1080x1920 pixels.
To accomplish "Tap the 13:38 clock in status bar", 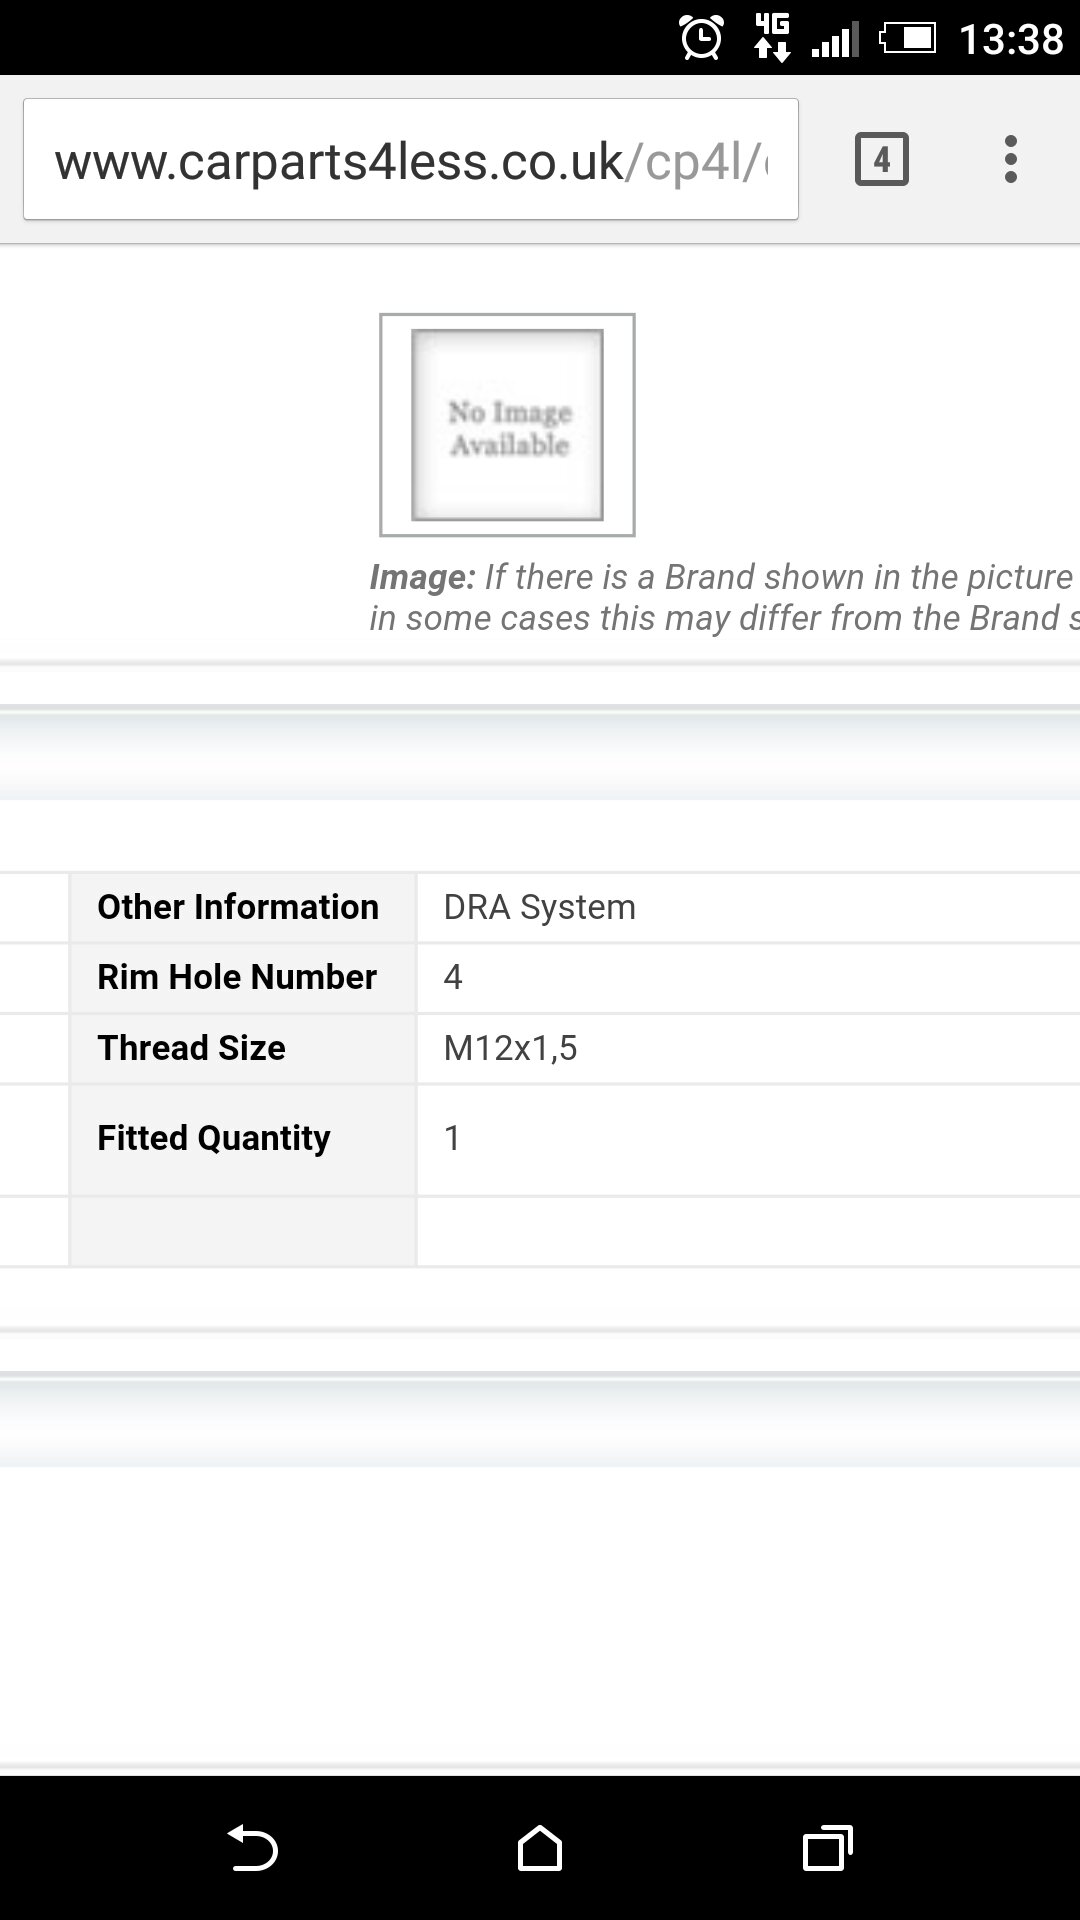I will (x=1010, y=40).
